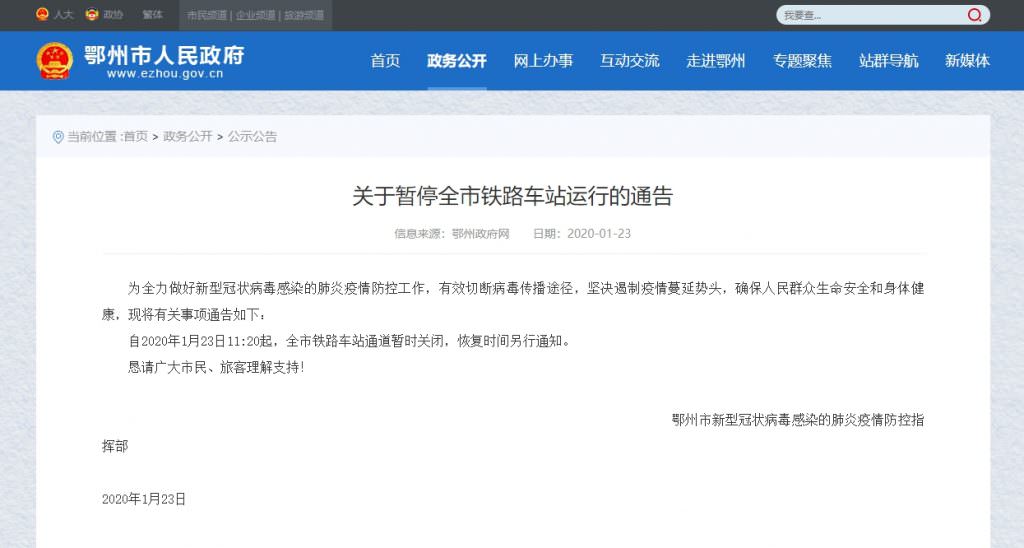Image resolution: width=1024 pixels, height=548 pixels.
Task: Click the signature 鄂州市新型冠状病毒感染的肺炎疫情防控指
Action: pyautogui.click(x=798, y=420)
